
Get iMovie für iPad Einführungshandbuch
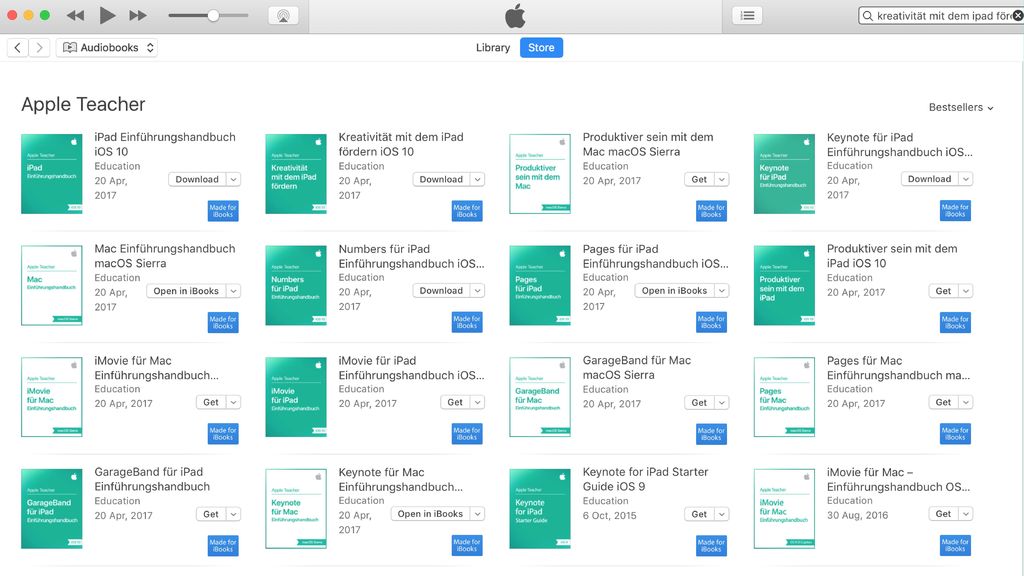455,402
